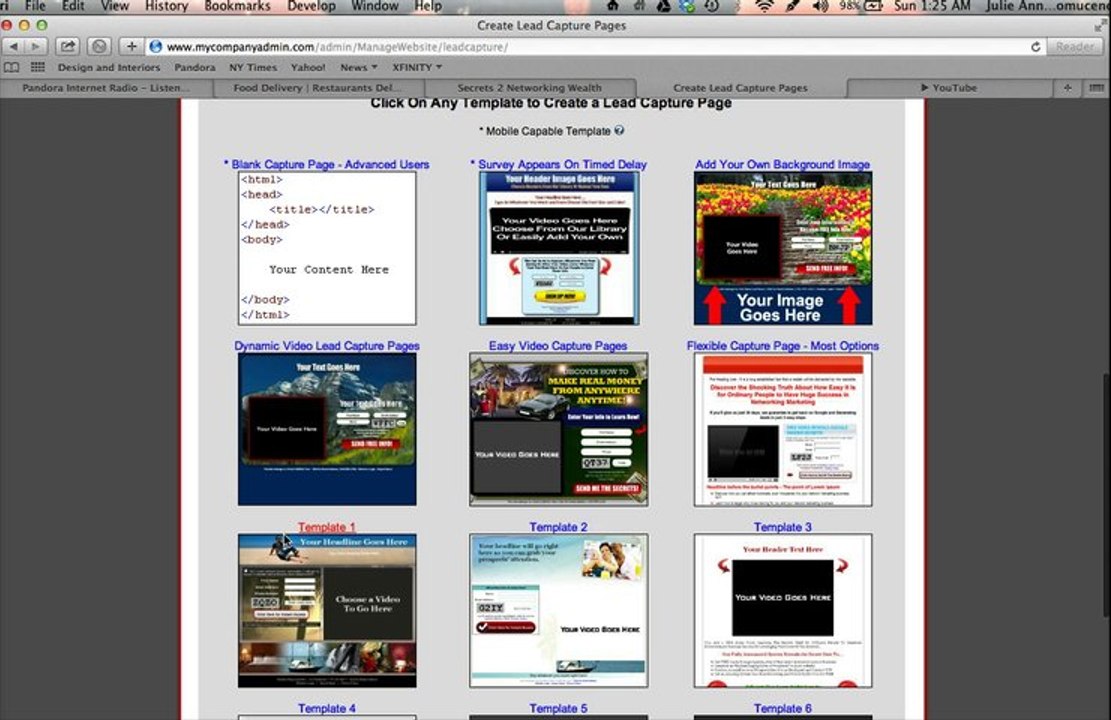Viewport: 1111px width, 720px height.
Task: Click the Wi-Fi icon in the menu bar
Action: coord(763,6)
